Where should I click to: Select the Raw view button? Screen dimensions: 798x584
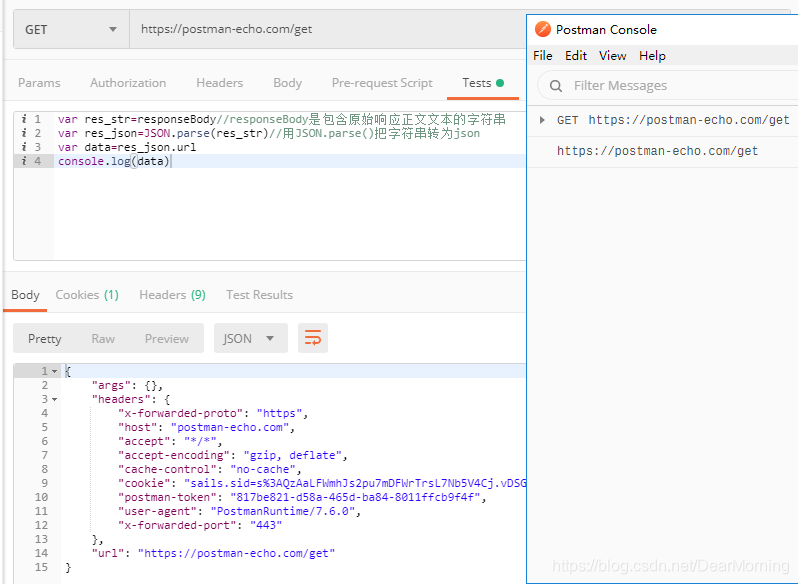(103, 339)
